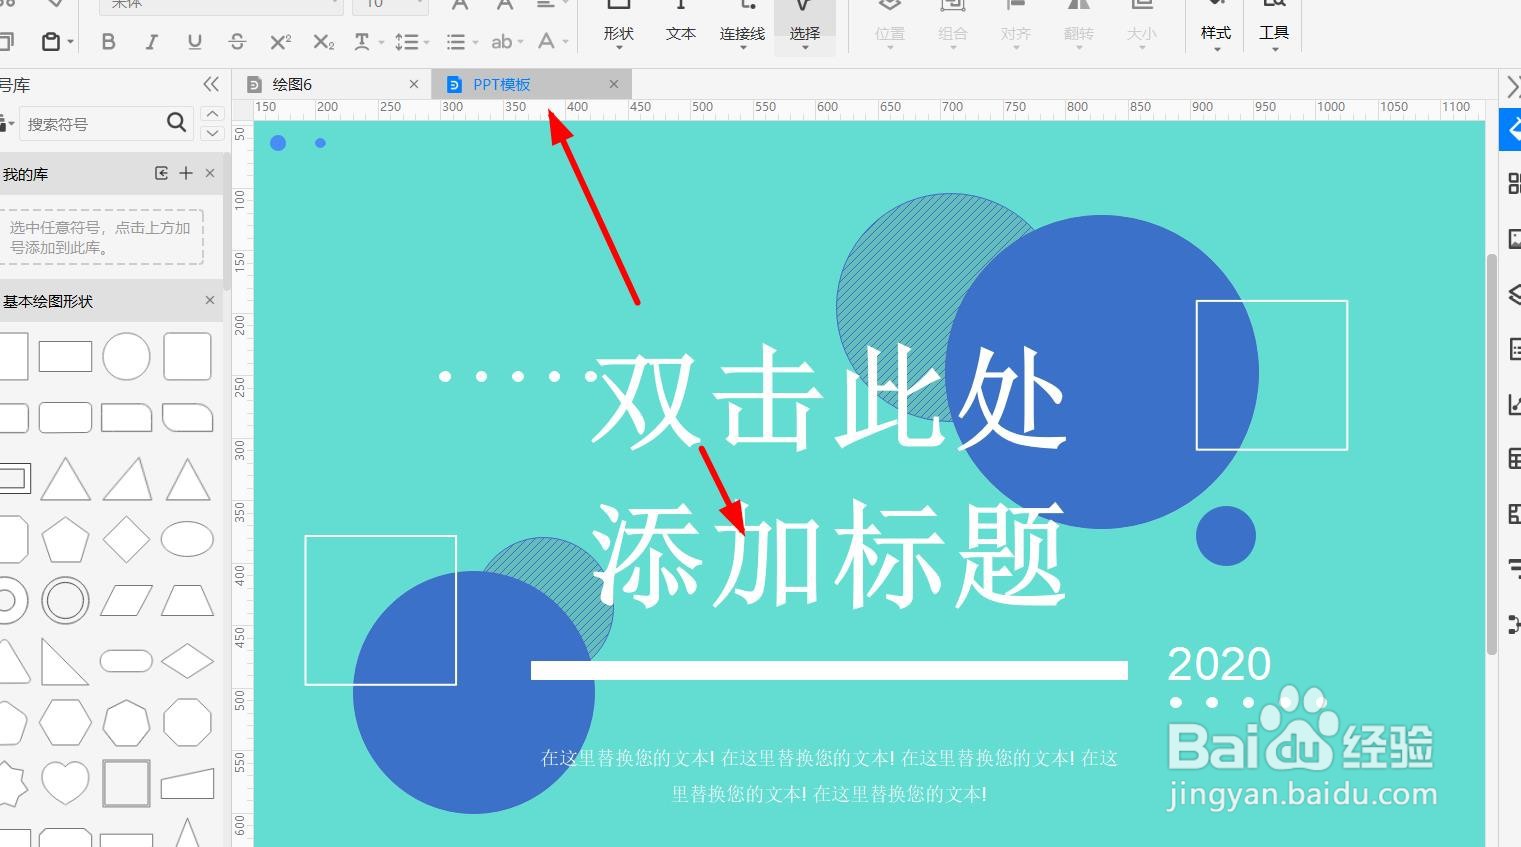The height and width of the screenshot is (847, 1521).
Task: Select the heptagon shape
Action: click(x=126, y=722)
